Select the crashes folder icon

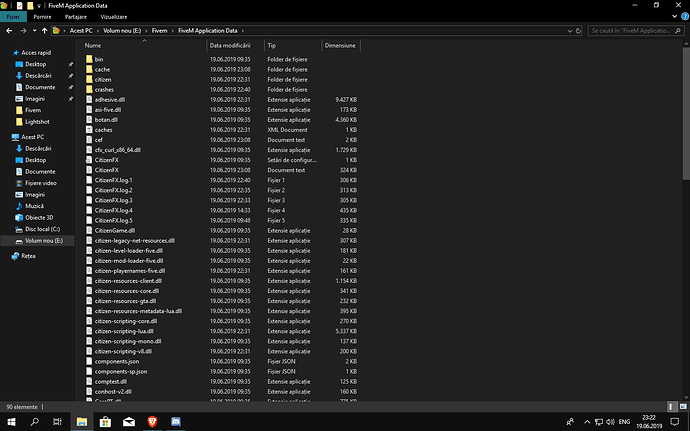(89, 89)
